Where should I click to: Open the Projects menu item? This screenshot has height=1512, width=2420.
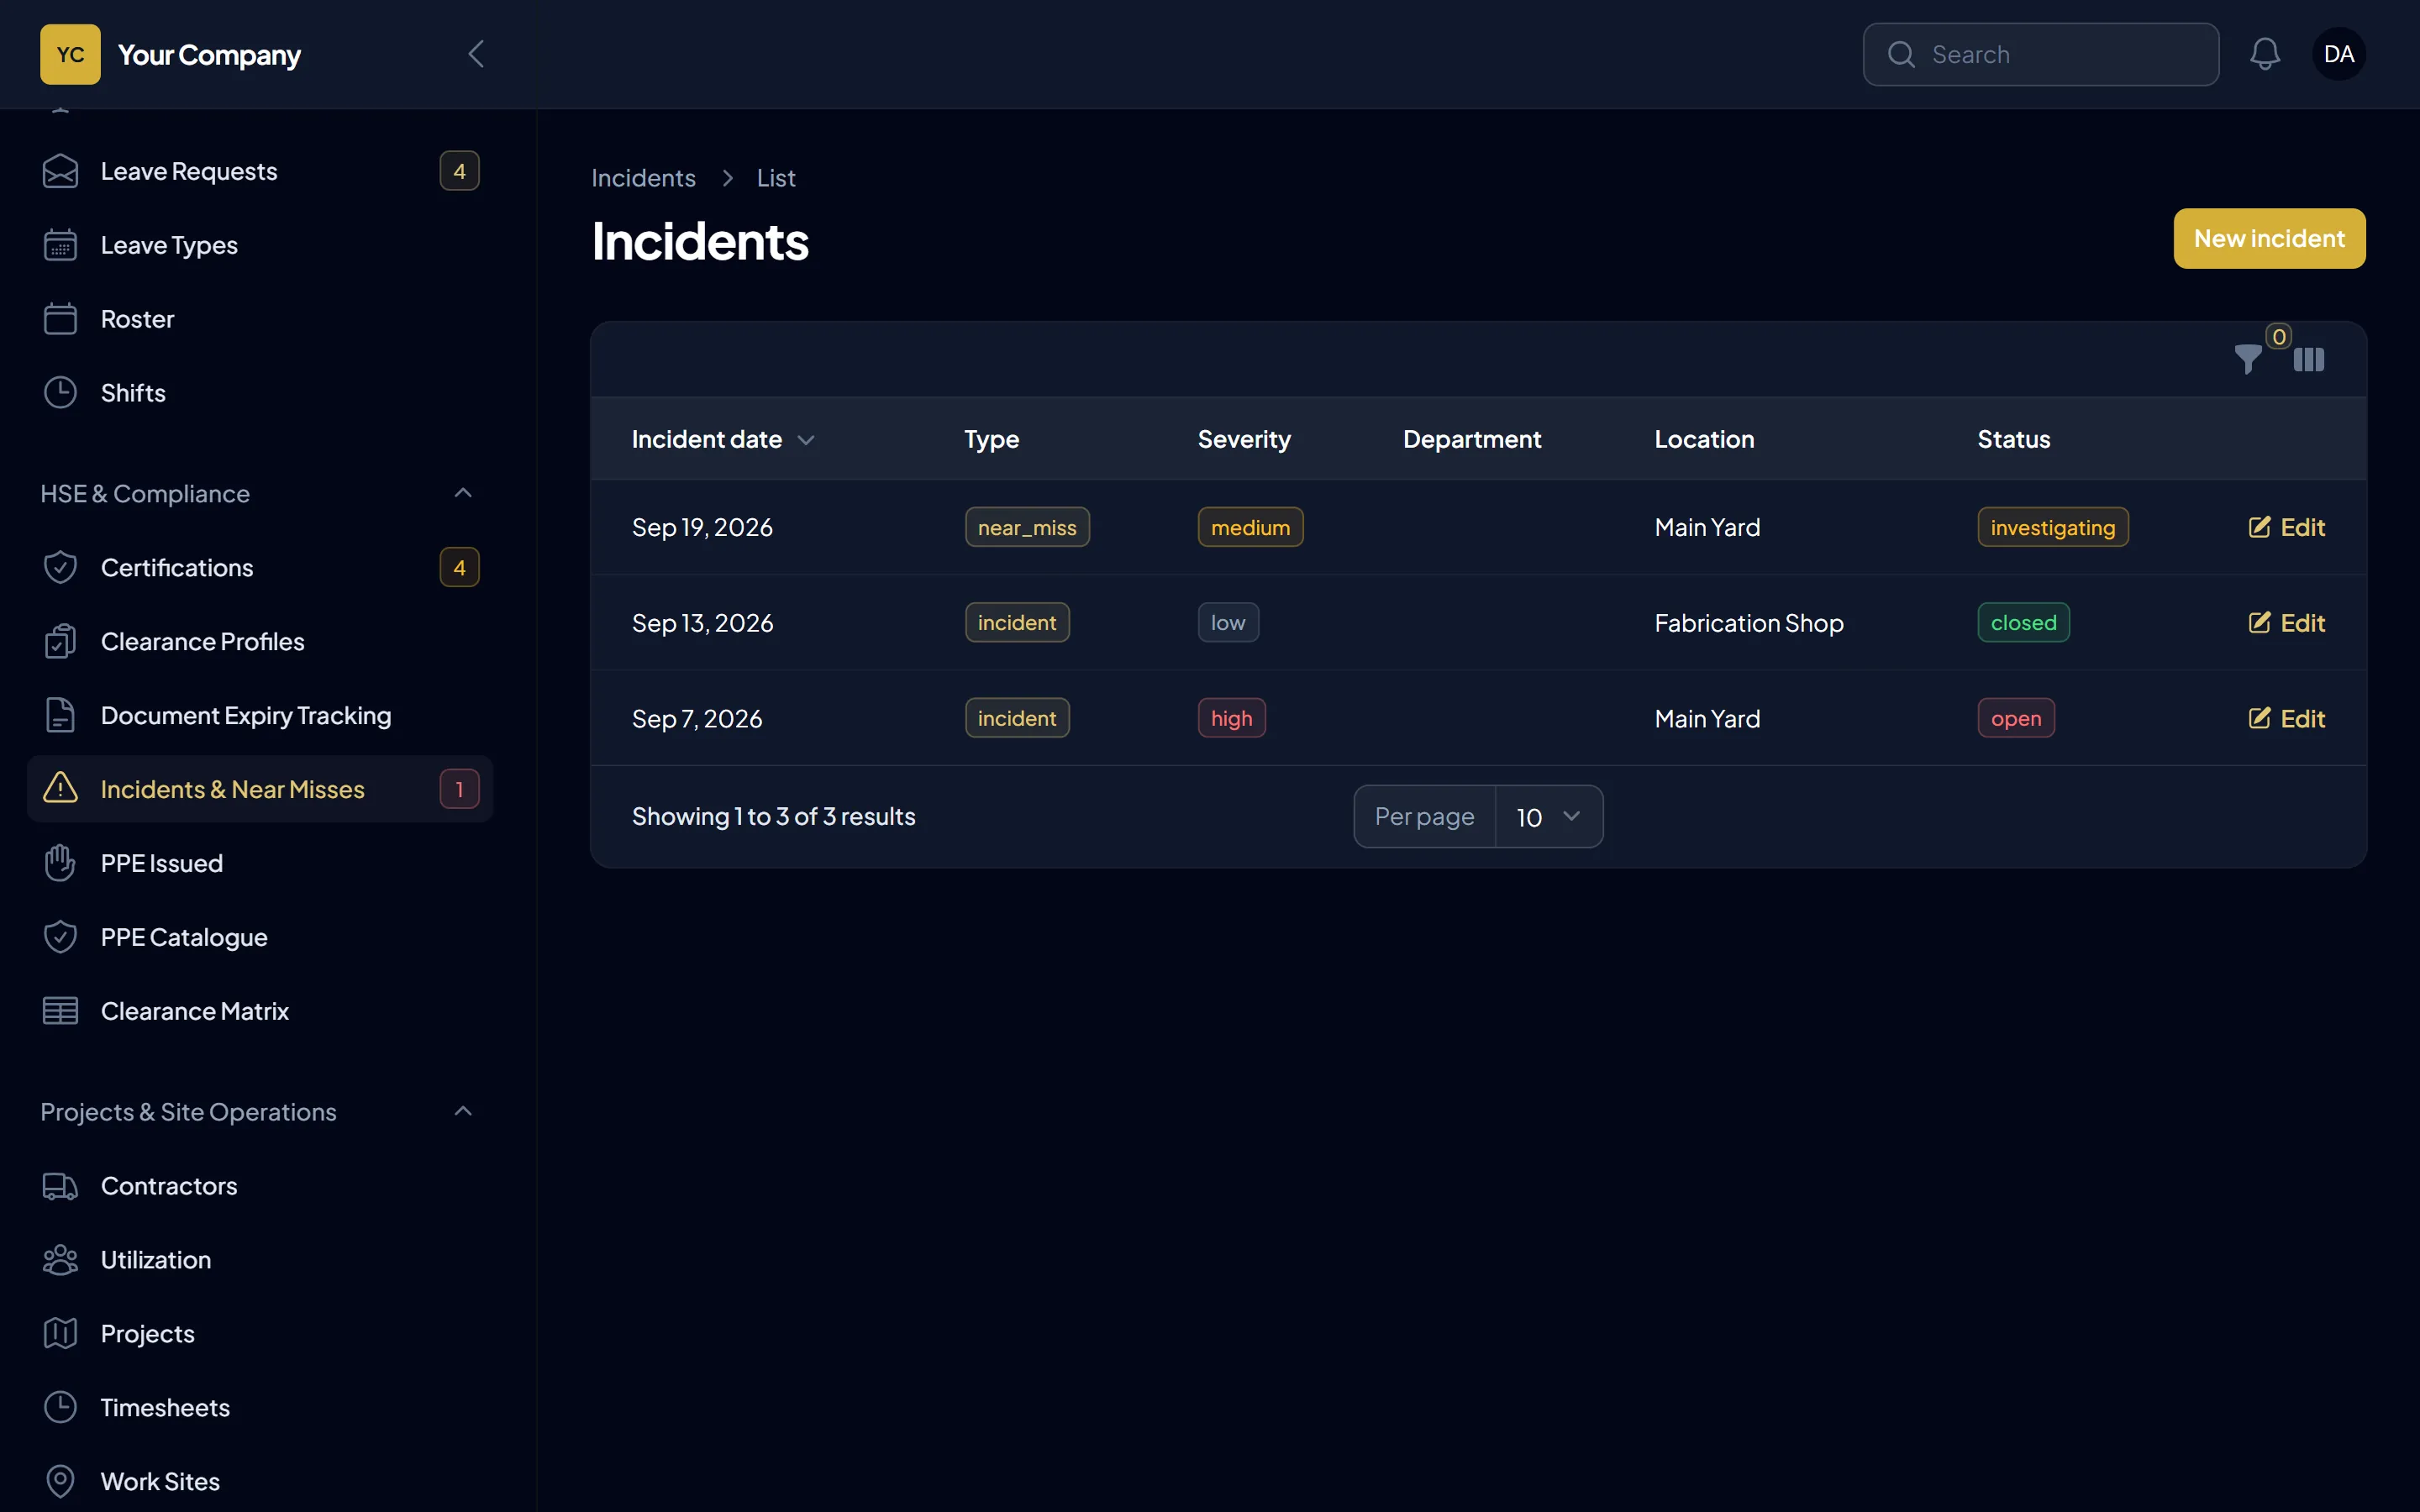tap(260, 1333)
